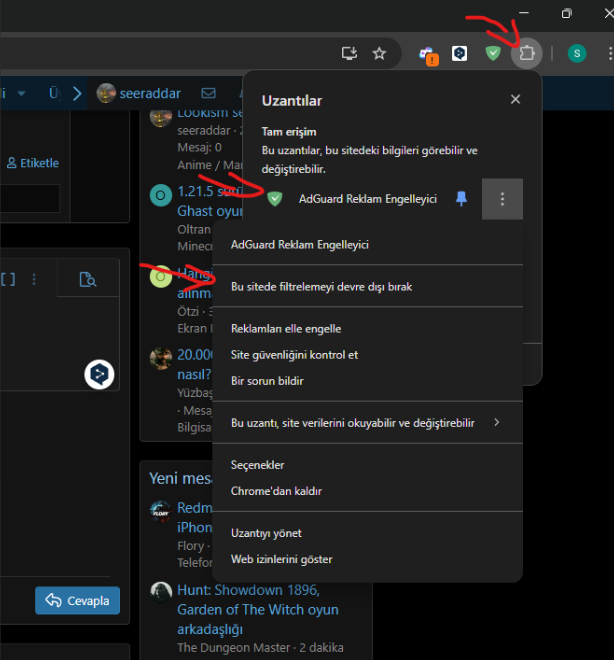The height and width of the screenshot is (660, 614).
Task: Choose Web izinlerini göster
Action: click(x=367, y=559)
